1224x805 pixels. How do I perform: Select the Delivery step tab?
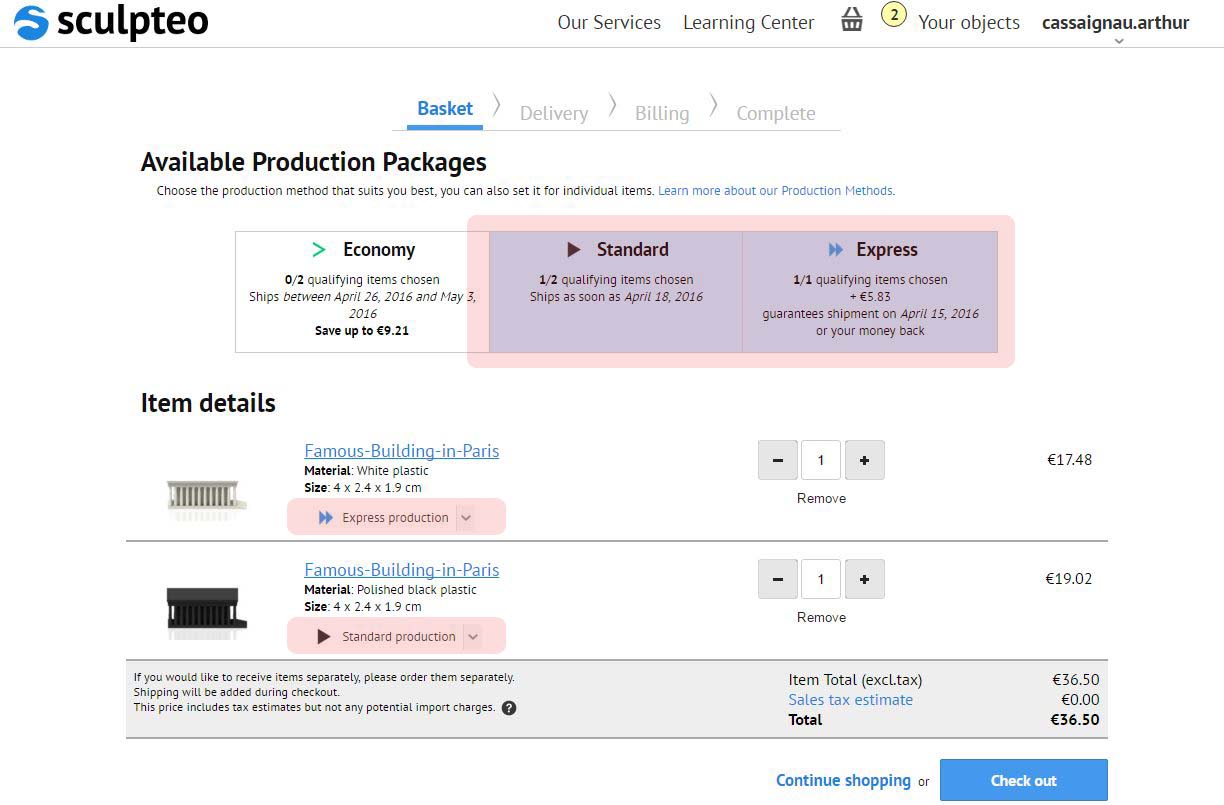point(554,113)
